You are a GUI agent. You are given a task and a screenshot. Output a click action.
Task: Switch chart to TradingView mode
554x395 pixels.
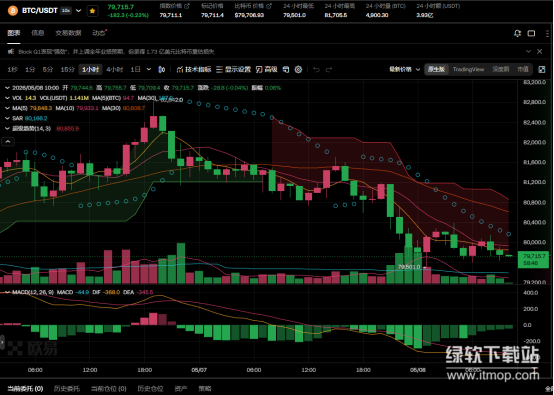pos(468,69)
